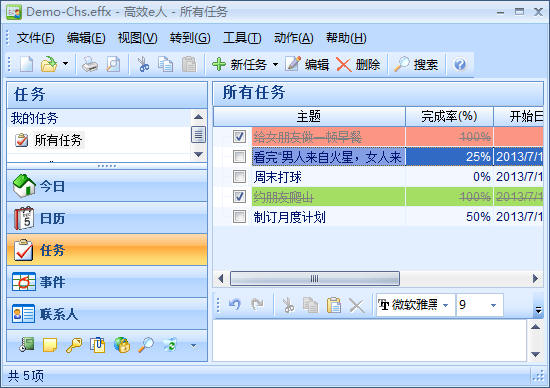Click the password key icon

click(x=74, y=345)
